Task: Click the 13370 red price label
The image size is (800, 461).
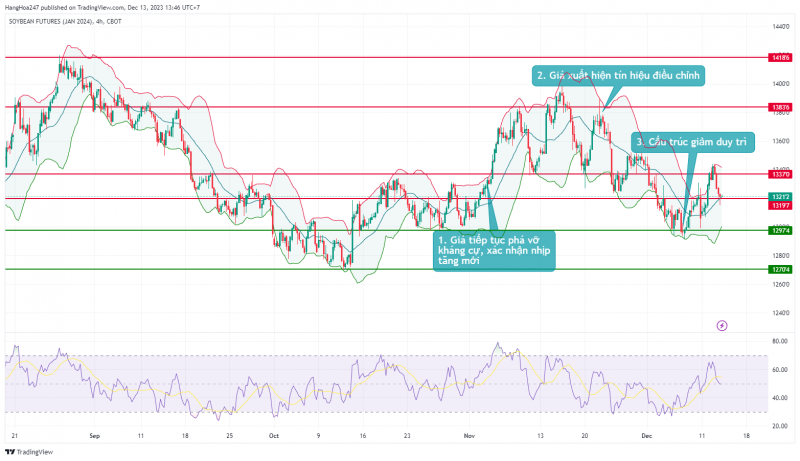Action: point(780,174)
